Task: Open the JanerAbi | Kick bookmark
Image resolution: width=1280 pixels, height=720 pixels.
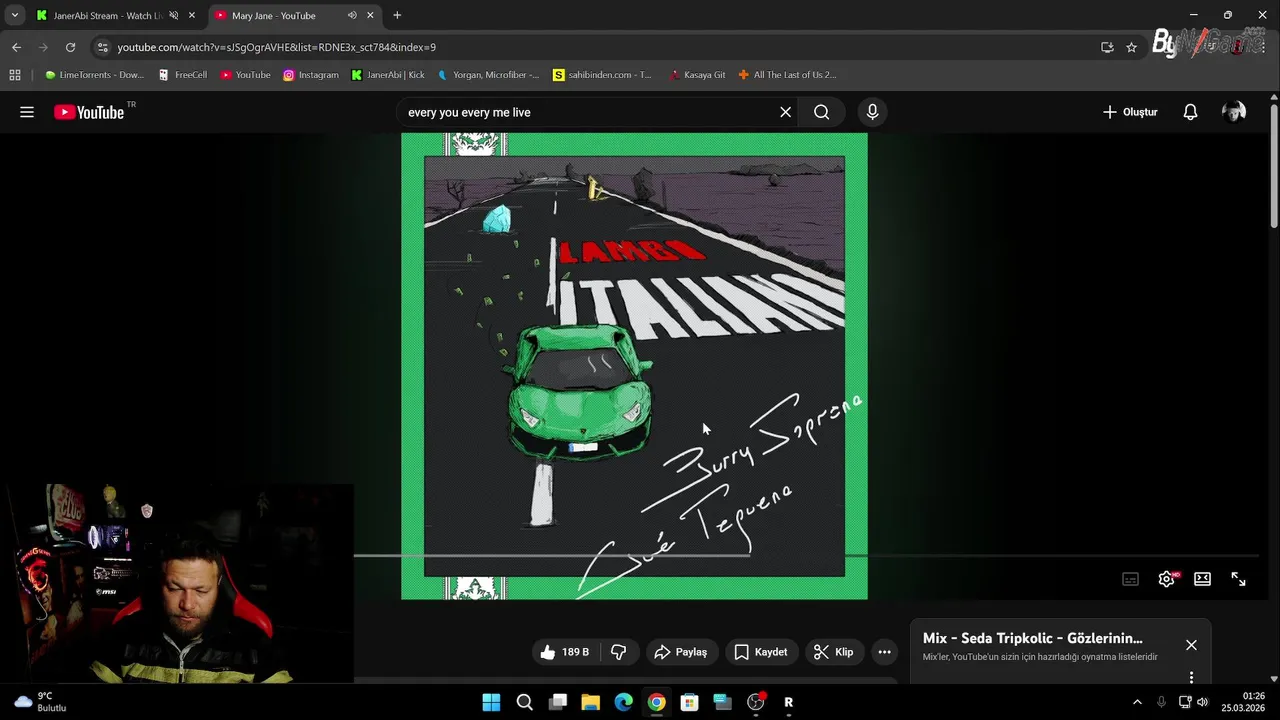Action: pyautogui.click(x=388, y=75)
